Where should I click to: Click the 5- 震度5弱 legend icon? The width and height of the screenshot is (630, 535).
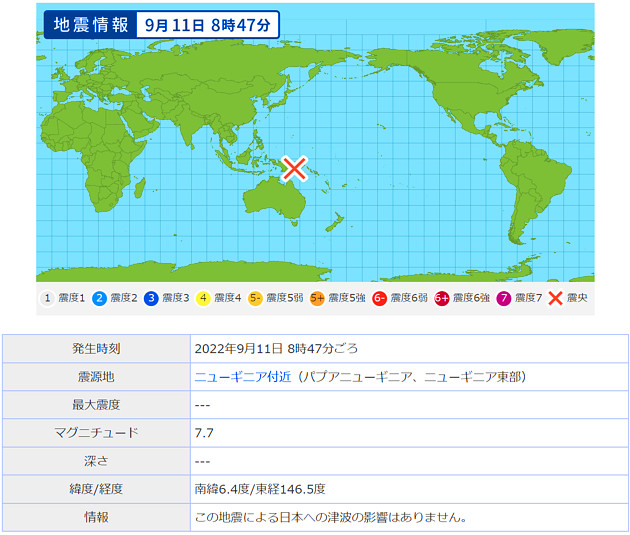pos(255,298)
